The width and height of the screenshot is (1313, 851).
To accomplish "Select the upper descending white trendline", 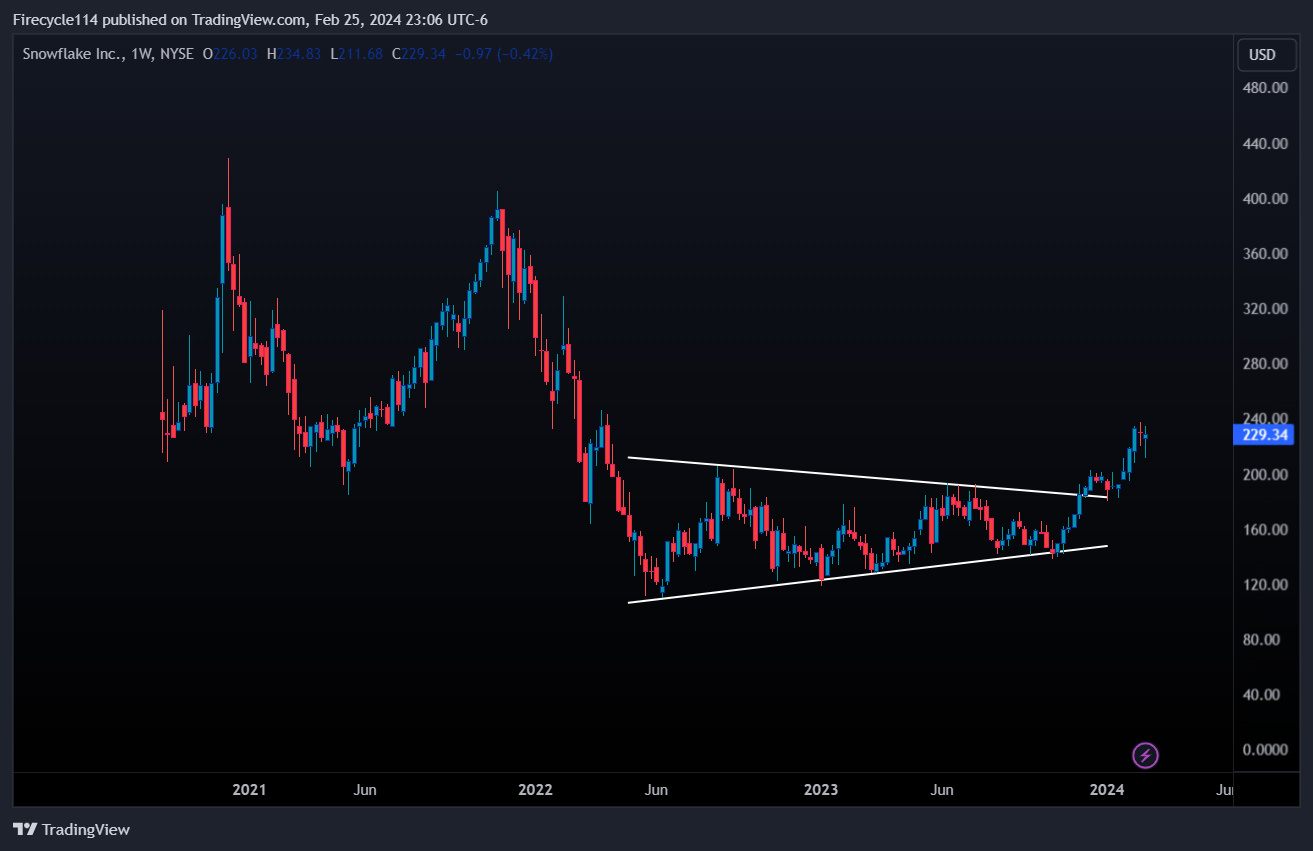I will point(867,477).
